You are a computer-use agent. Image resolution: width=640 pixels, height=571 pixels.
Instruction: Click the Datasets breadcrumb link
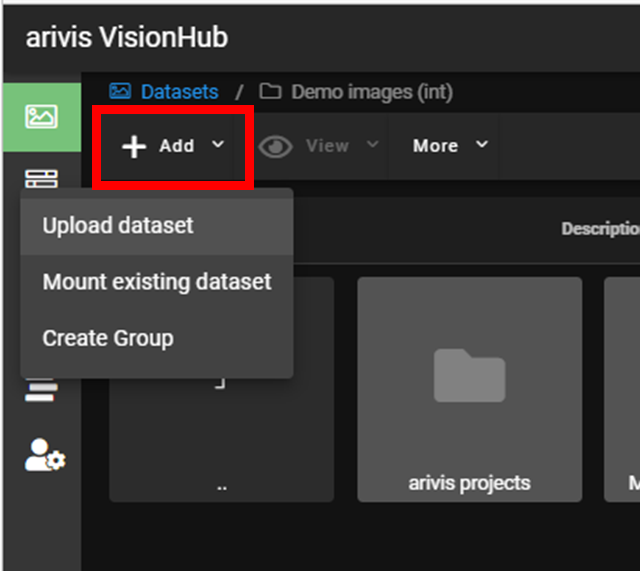pyautogui.click(x=179, y=92)
